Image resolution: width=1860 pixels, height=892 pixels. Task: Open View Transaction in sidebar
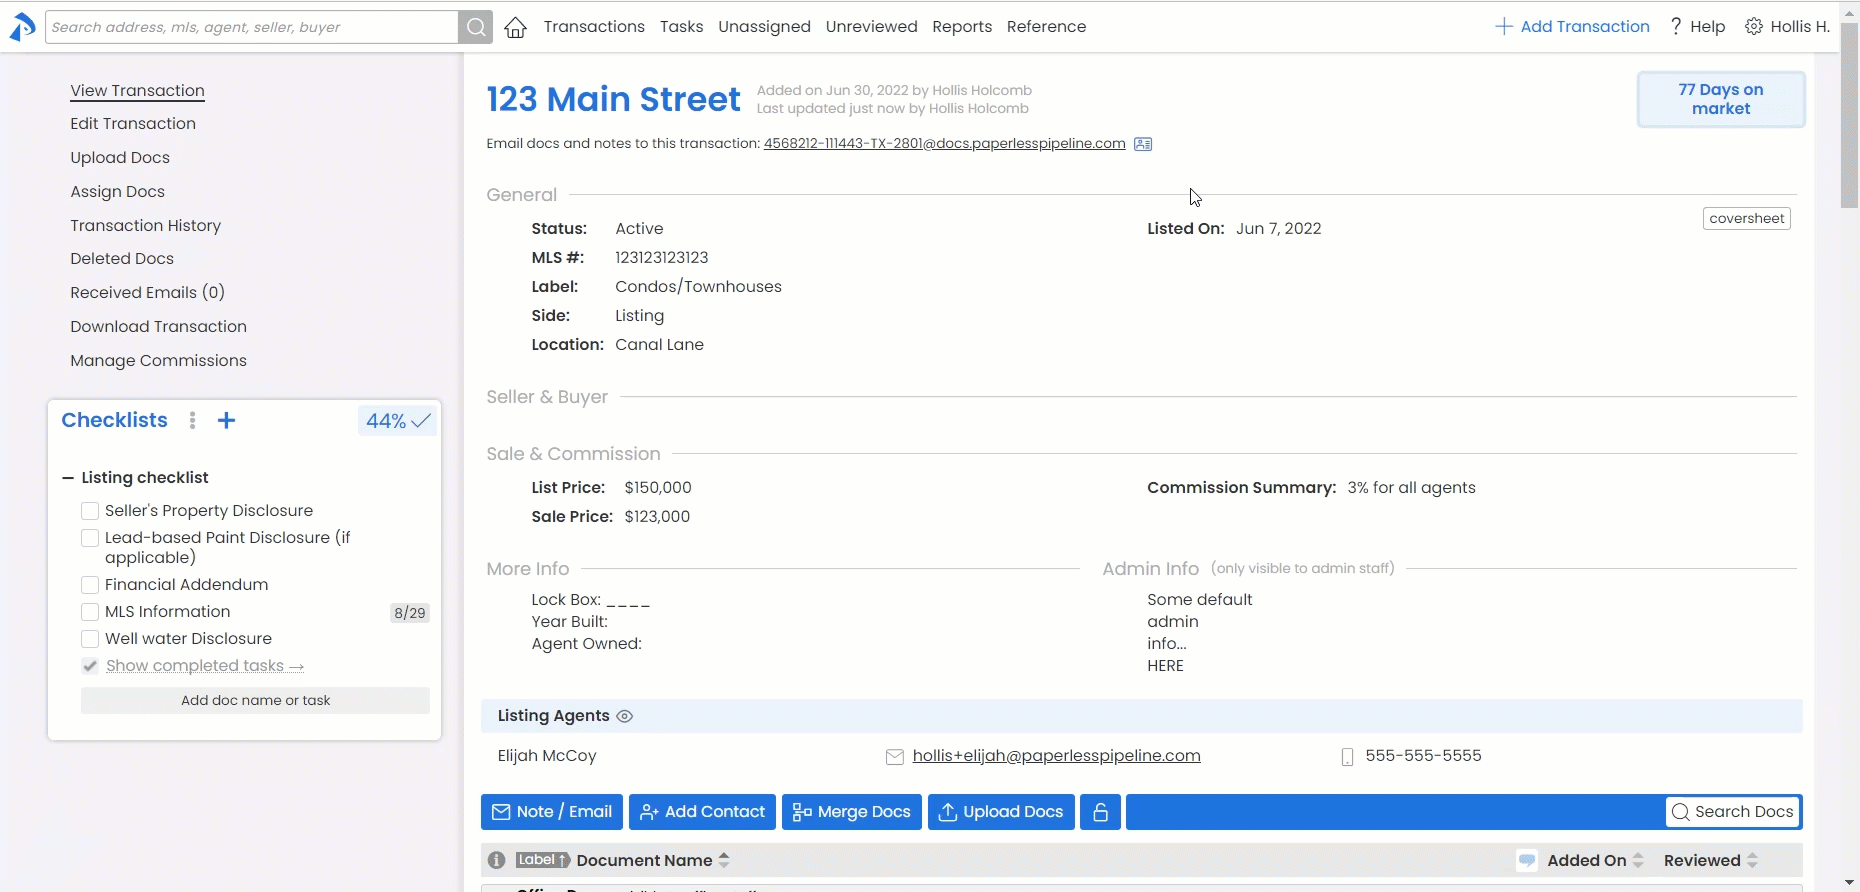click(x=137, y=91)
